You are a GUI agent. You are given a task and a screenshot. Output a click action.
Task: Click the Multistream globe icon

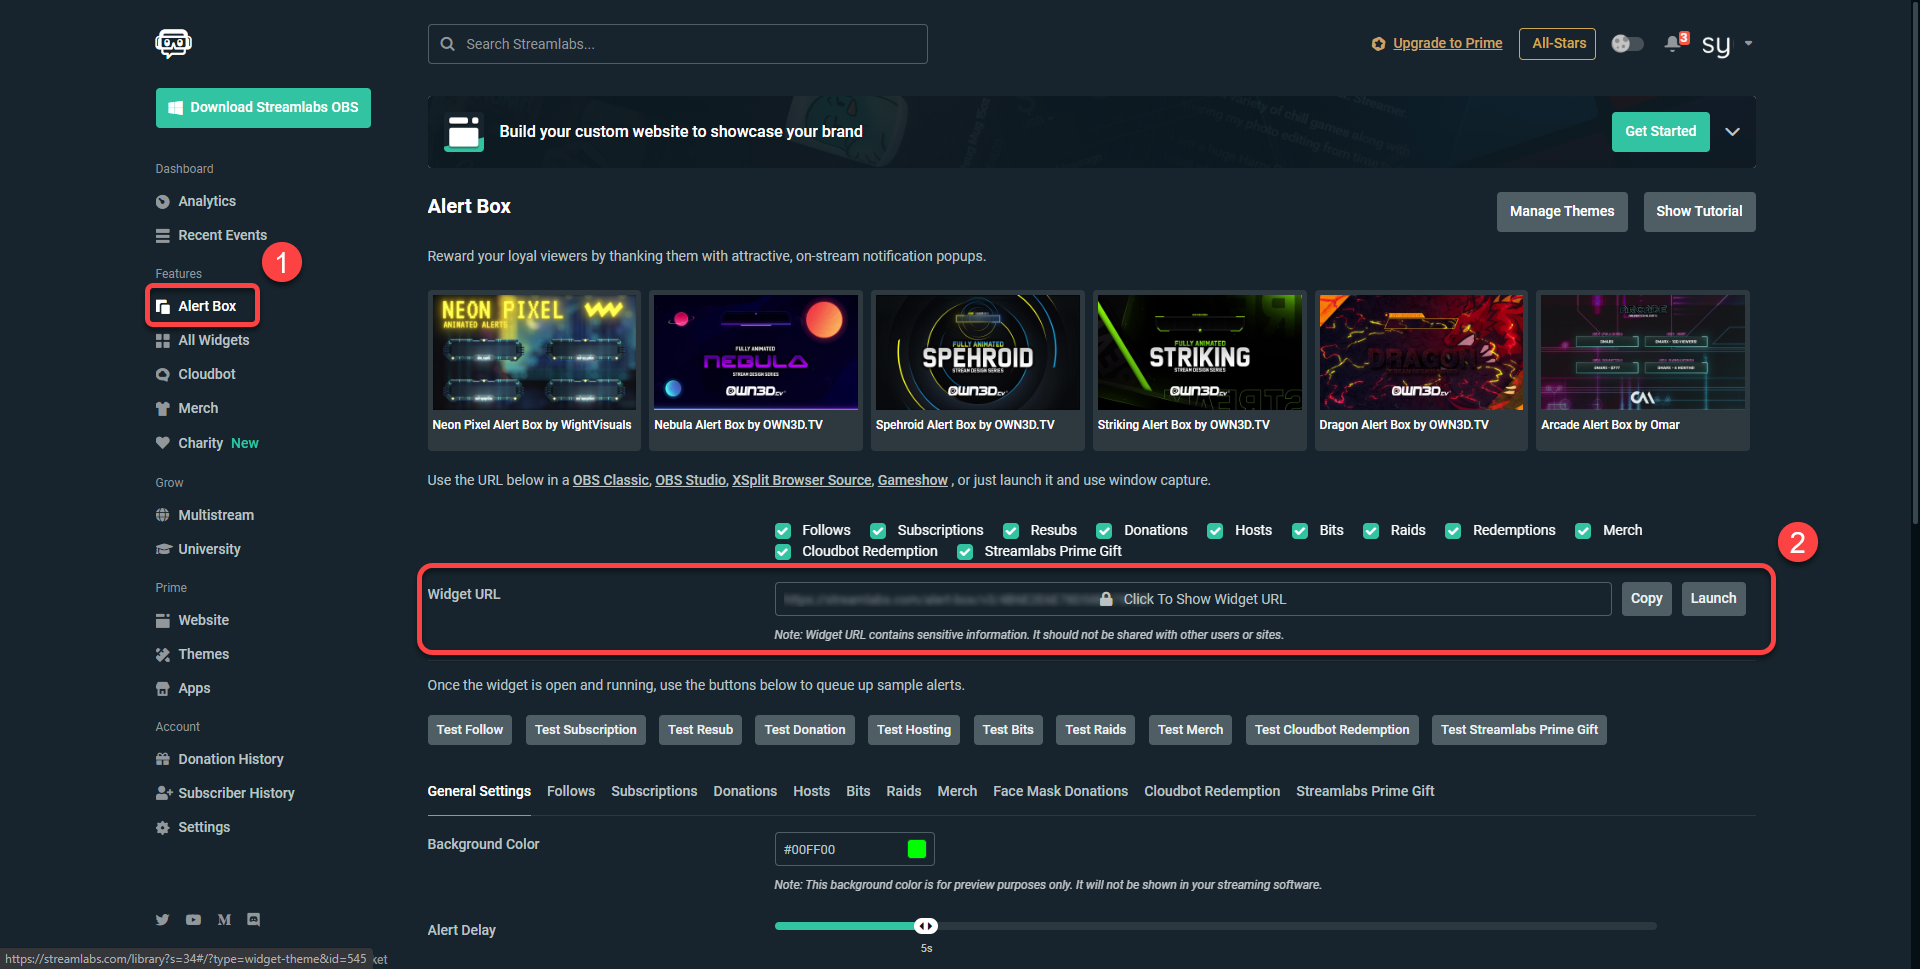[x=162, y=515]
